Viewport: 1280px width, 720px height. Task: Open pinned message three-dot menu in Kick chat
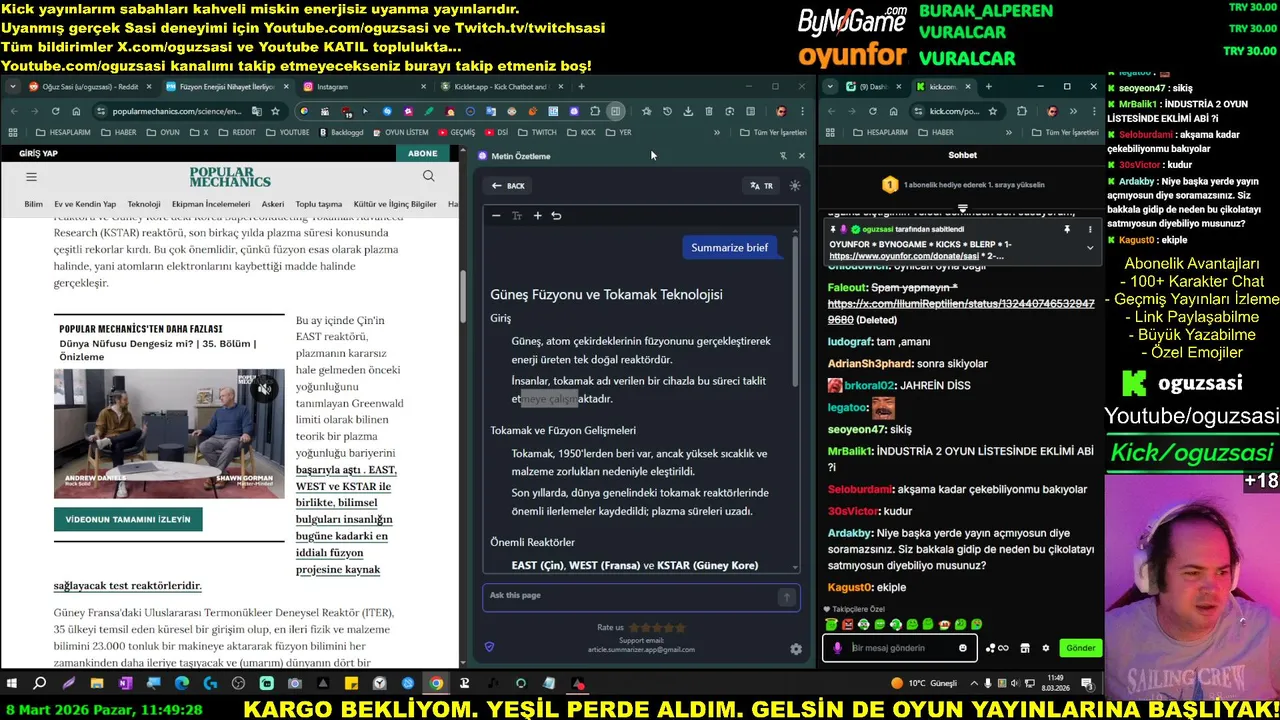coord(1090,229)
